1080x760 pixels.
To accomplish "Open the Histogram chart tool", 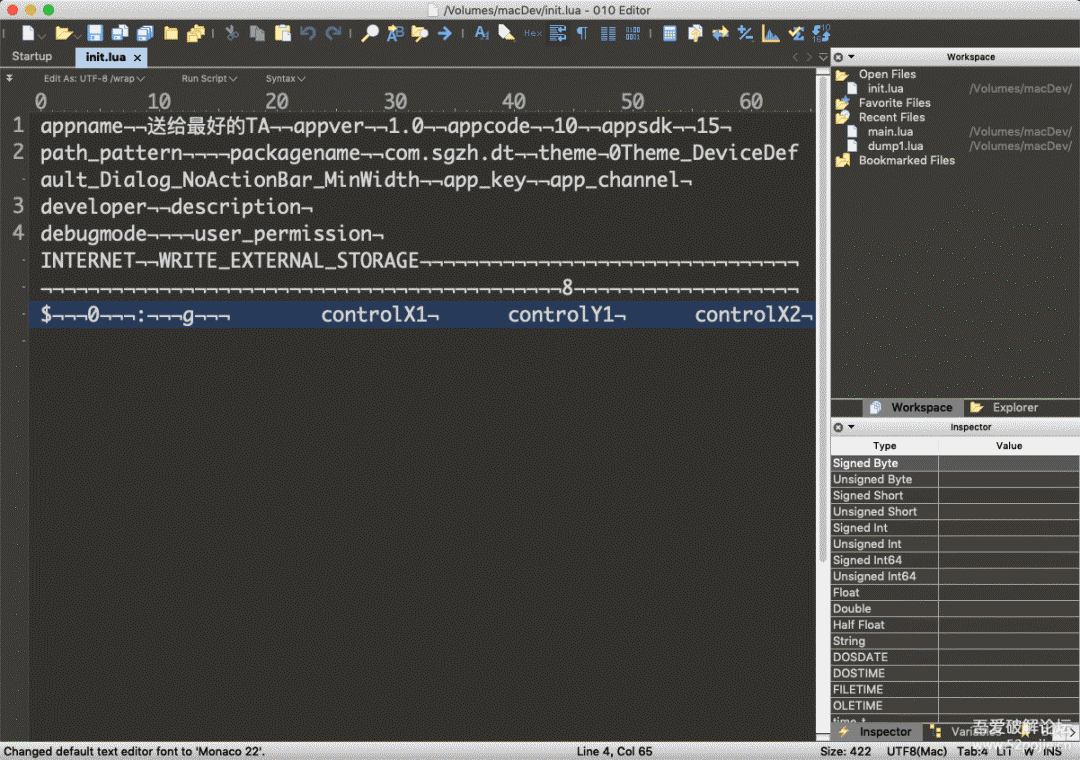I will pos(770,33).
